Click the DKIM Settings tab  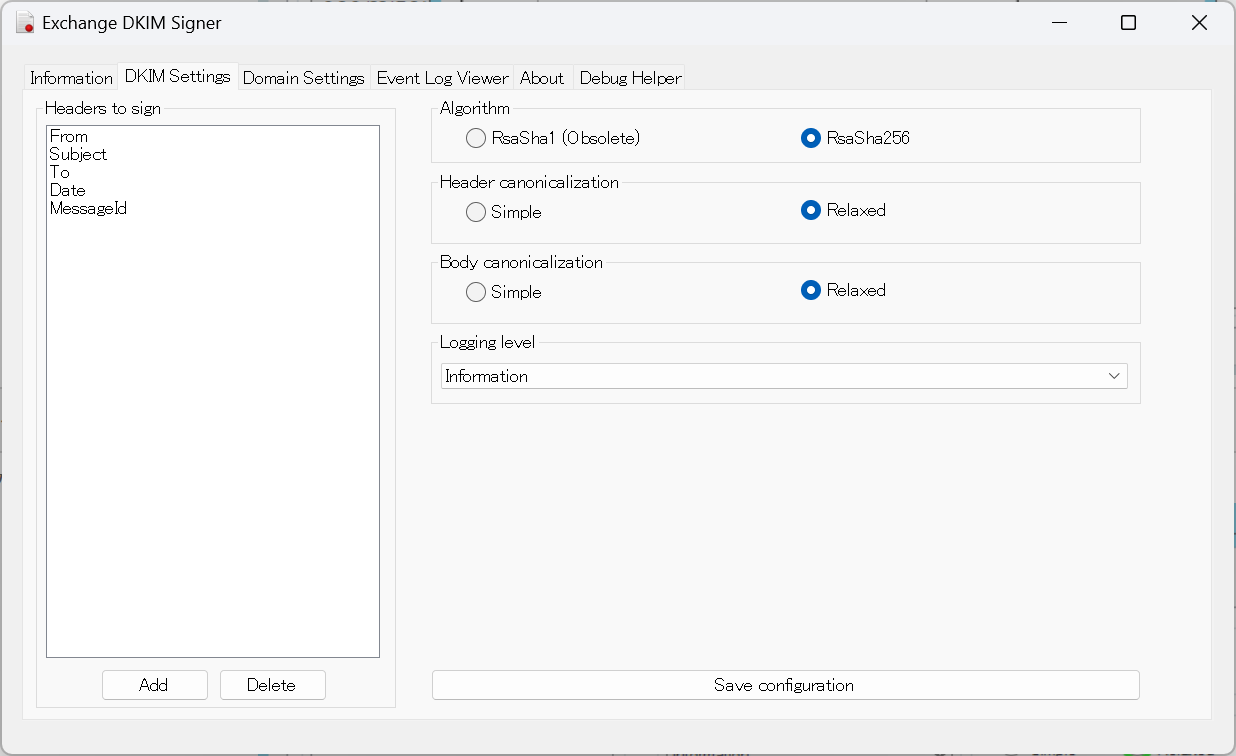click(x=178, y=76)
